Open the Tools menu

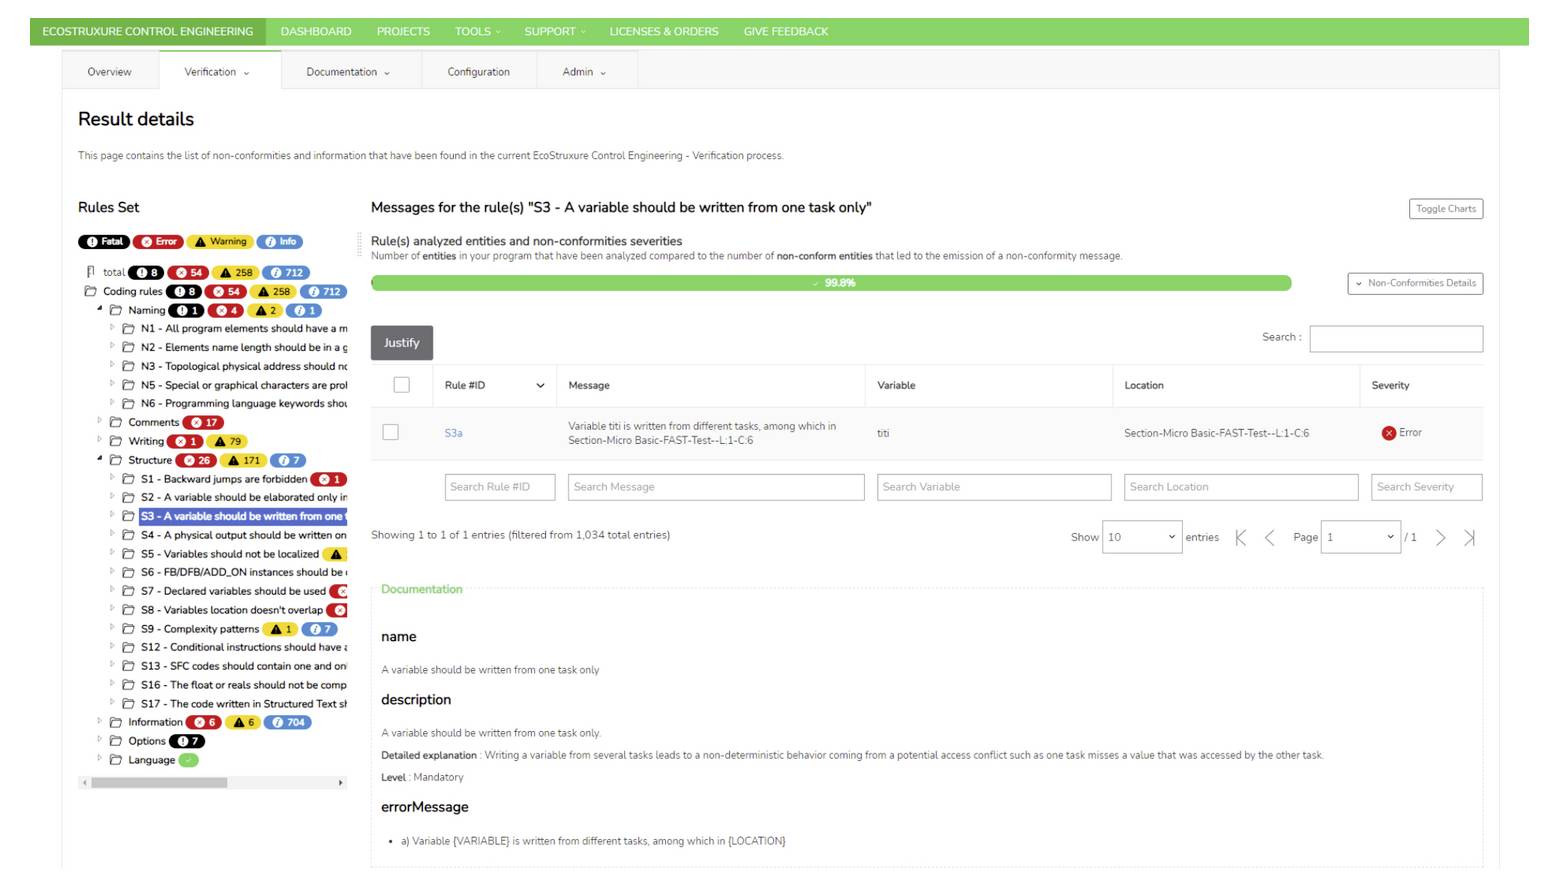tap(475, 31)
